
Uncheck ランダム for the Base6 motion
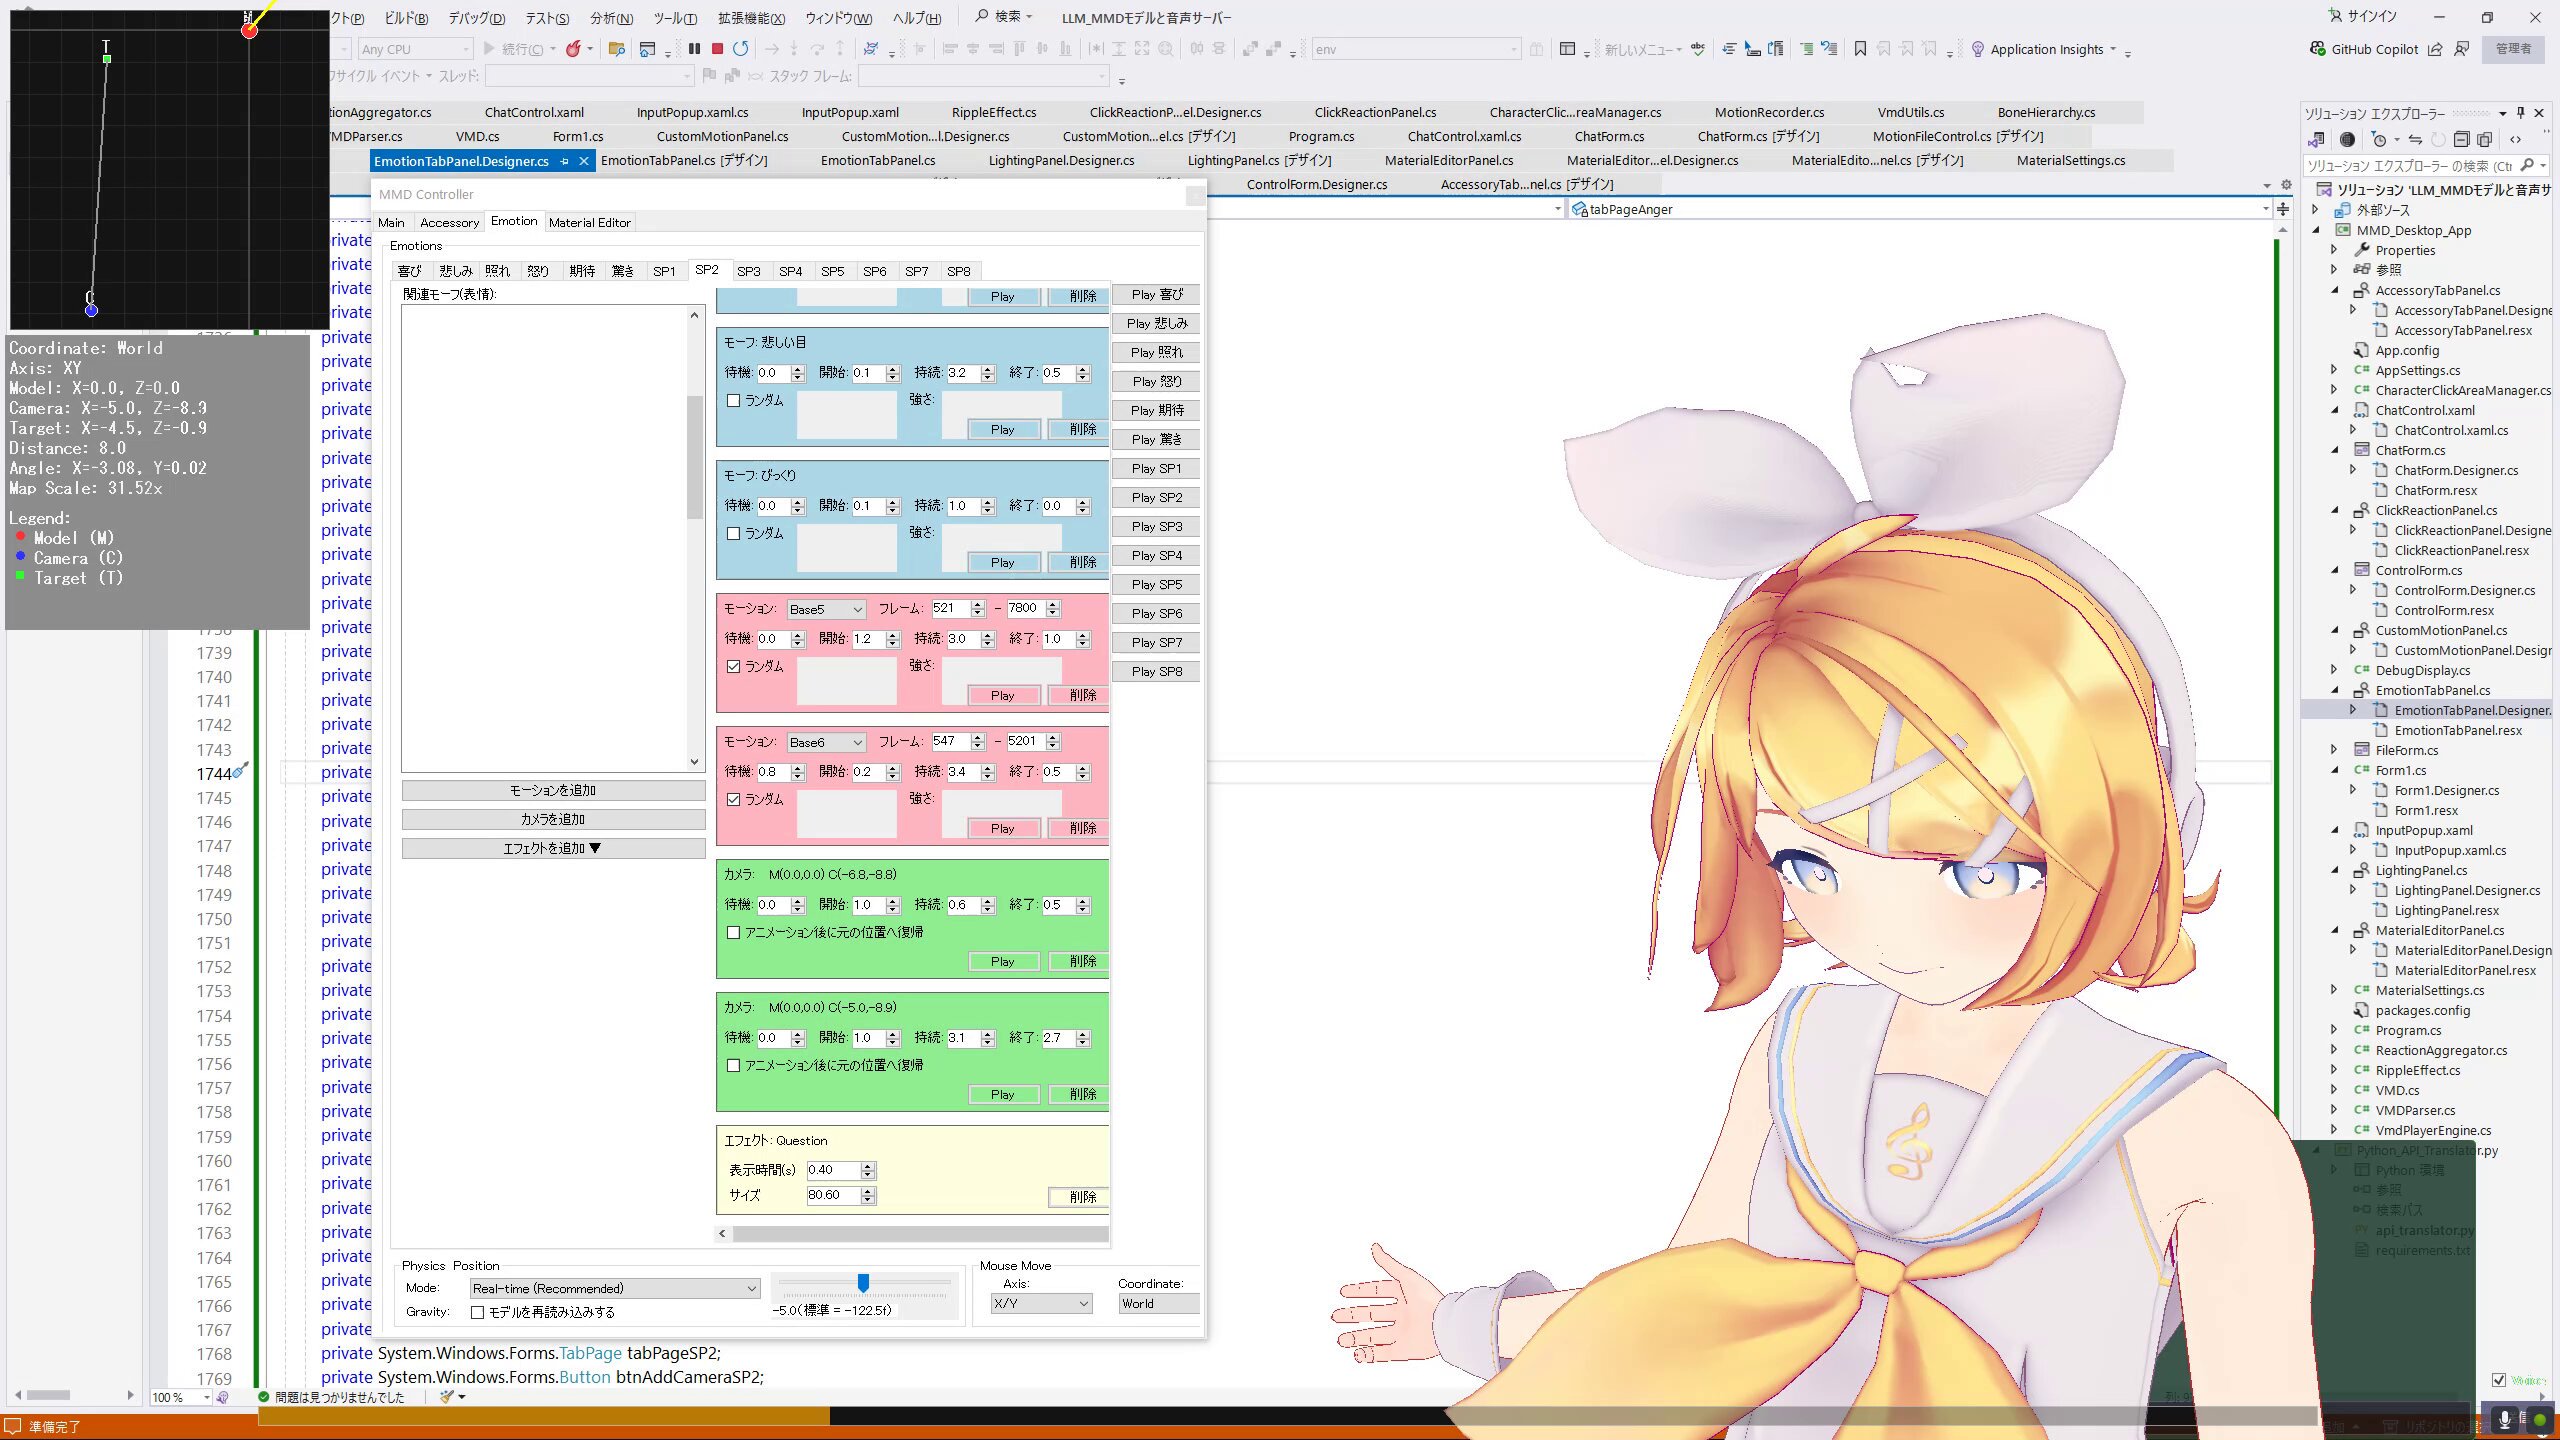tap(734, 799)
